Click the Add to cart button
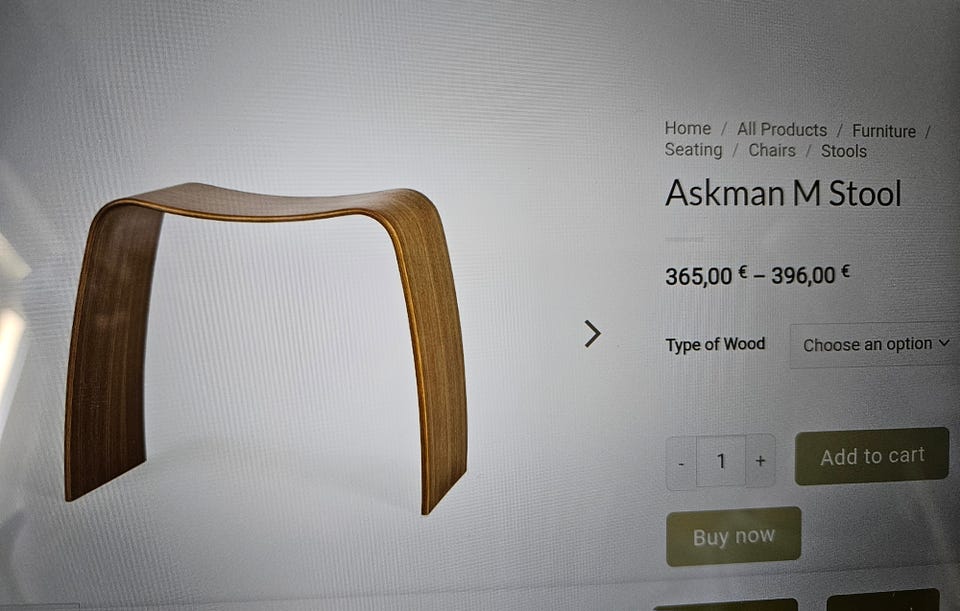This screenshot has width=960, height=611. 872,456
